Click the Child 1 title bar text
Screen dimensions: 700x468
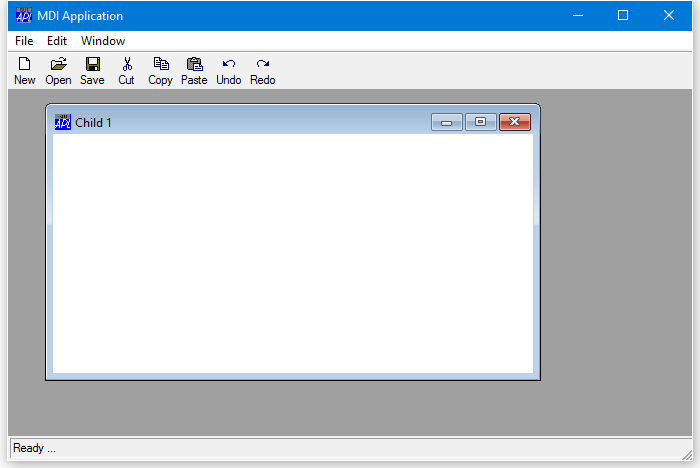(94, 123)
